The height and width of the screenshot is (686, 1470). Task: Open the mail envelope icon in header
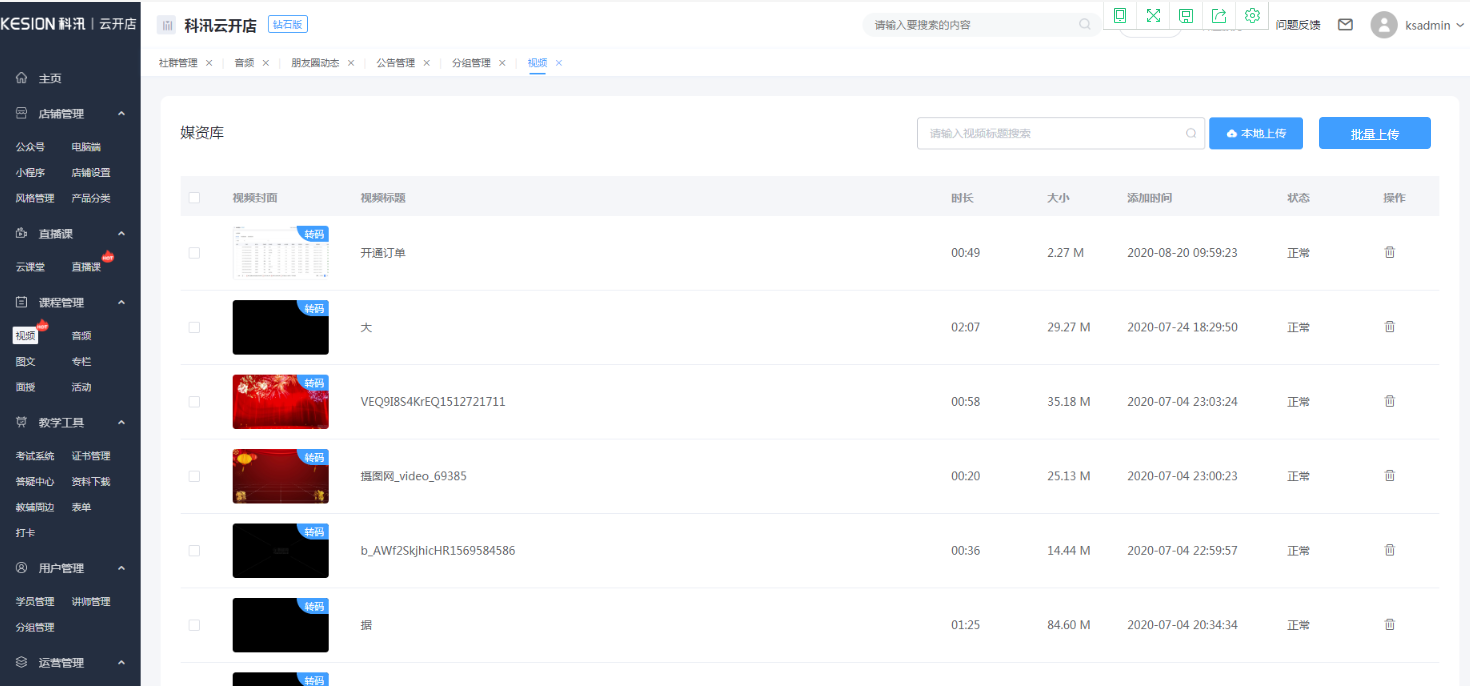coord(1345,25)
